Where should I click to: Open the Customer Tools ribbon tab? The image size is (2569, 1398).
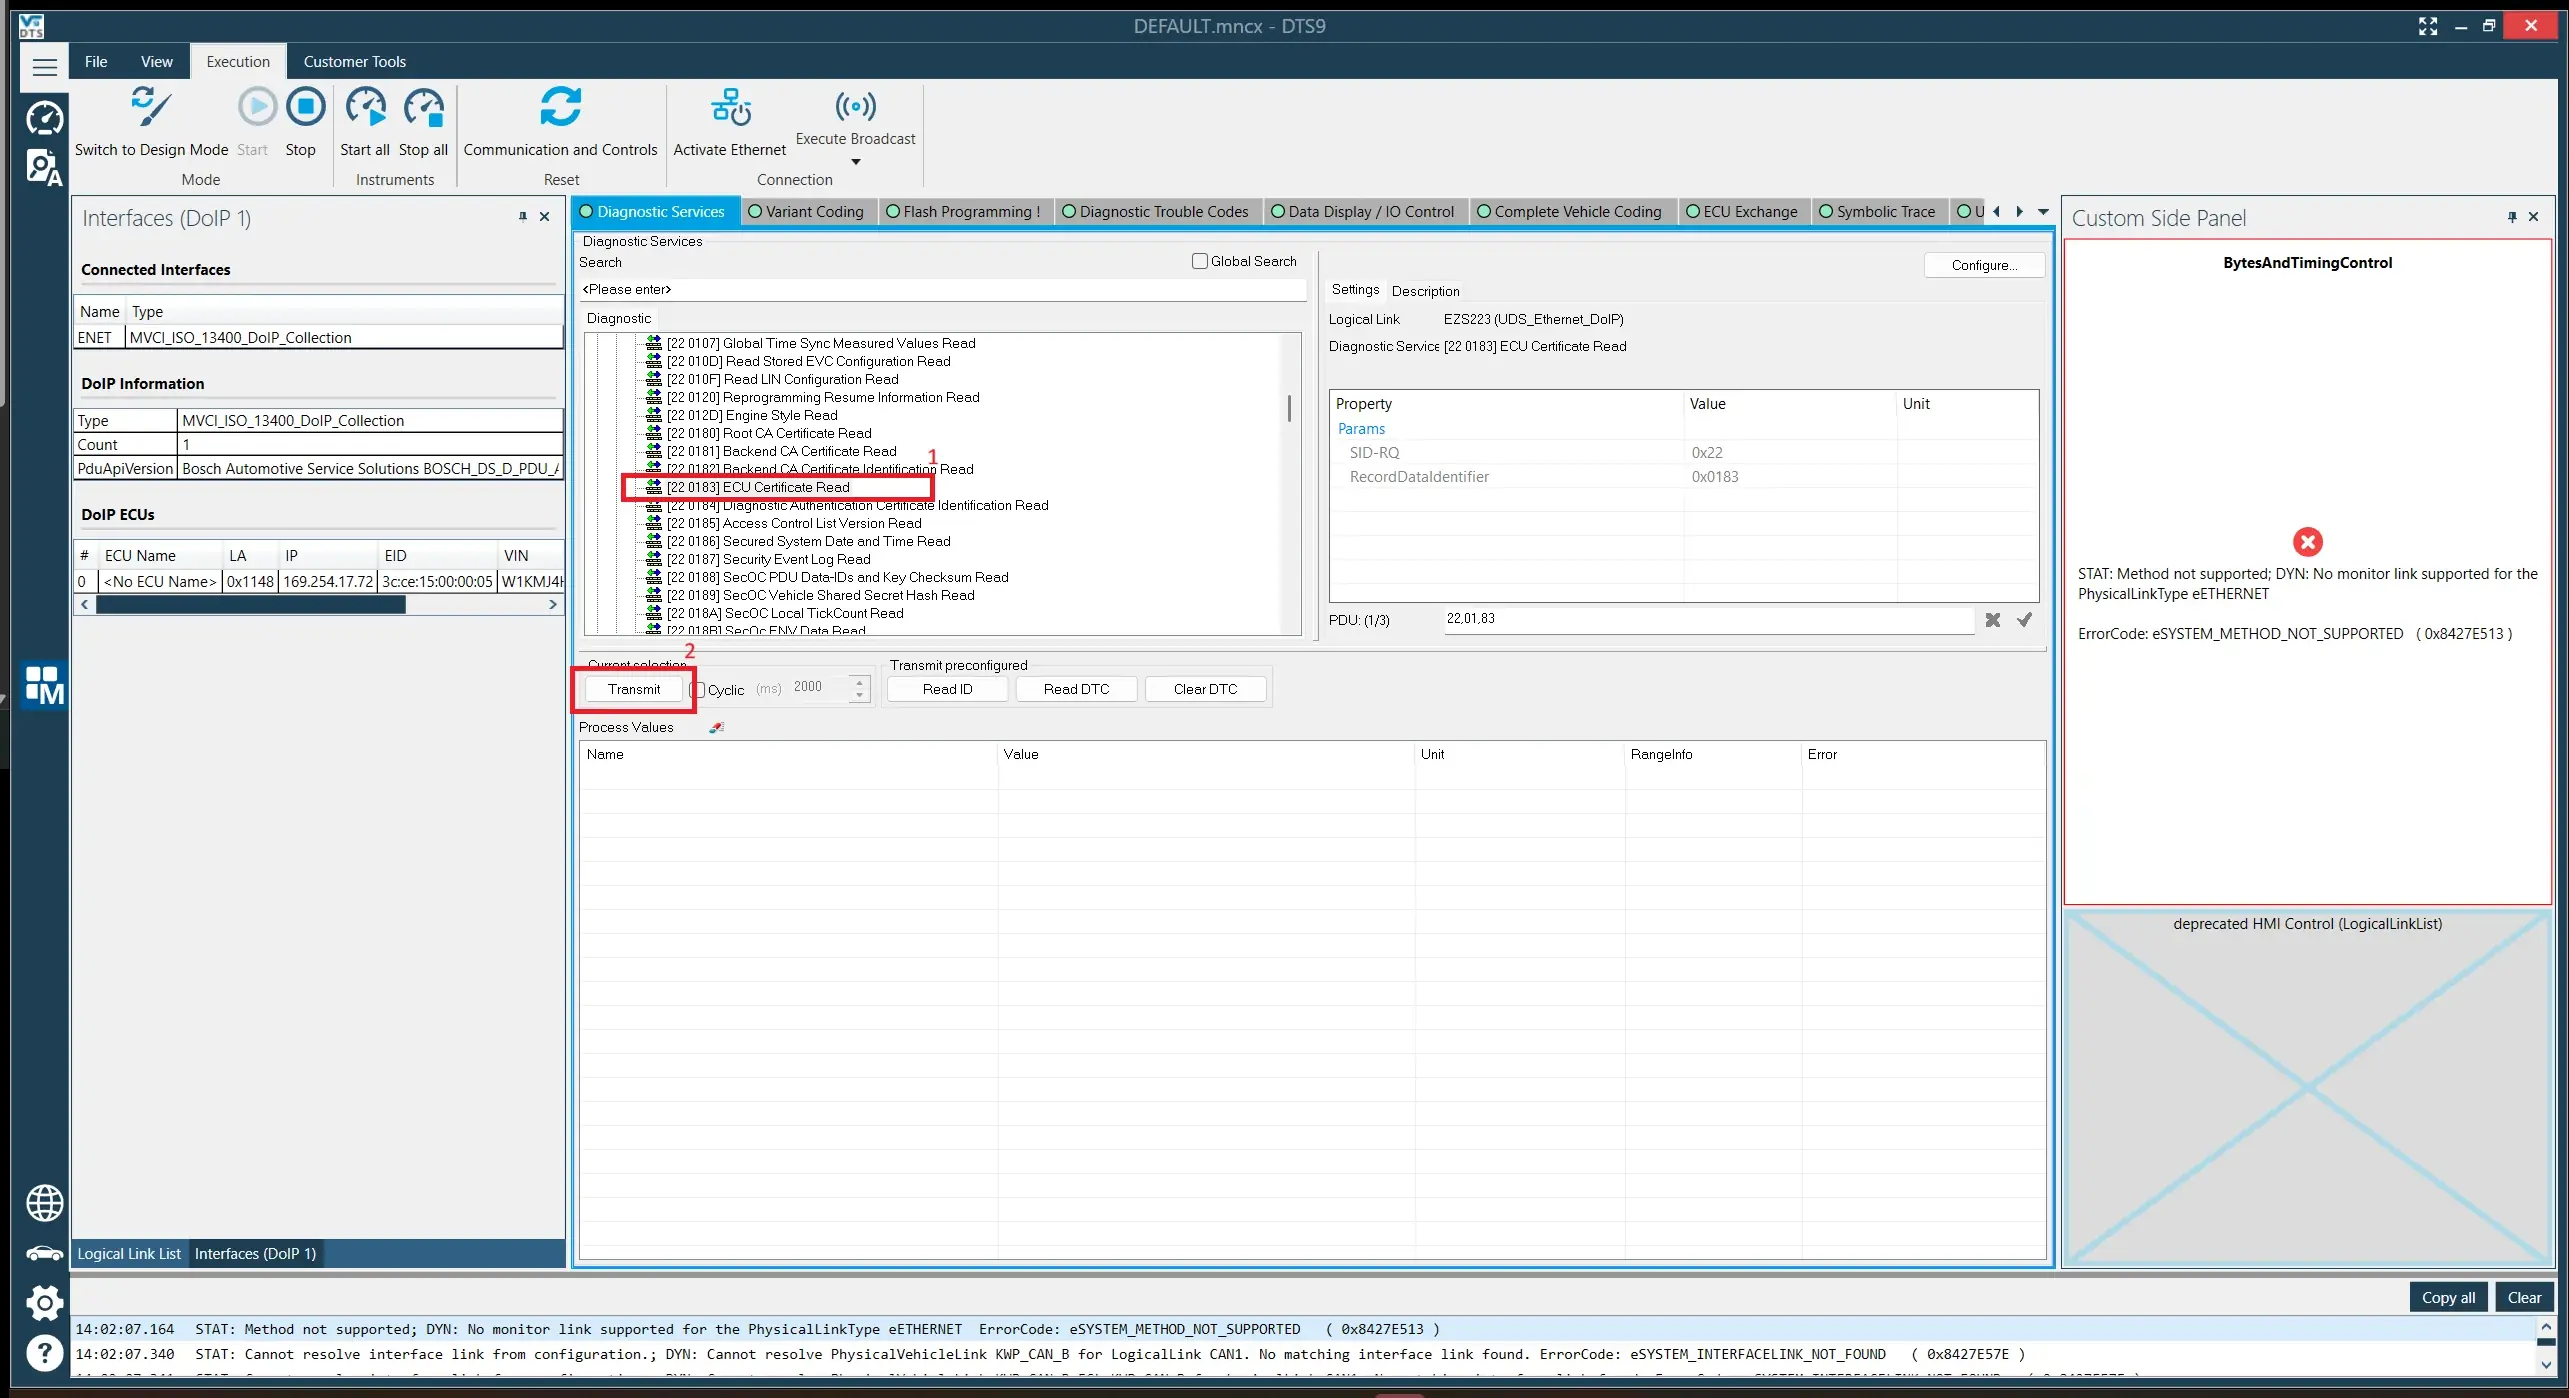point(355,62)
